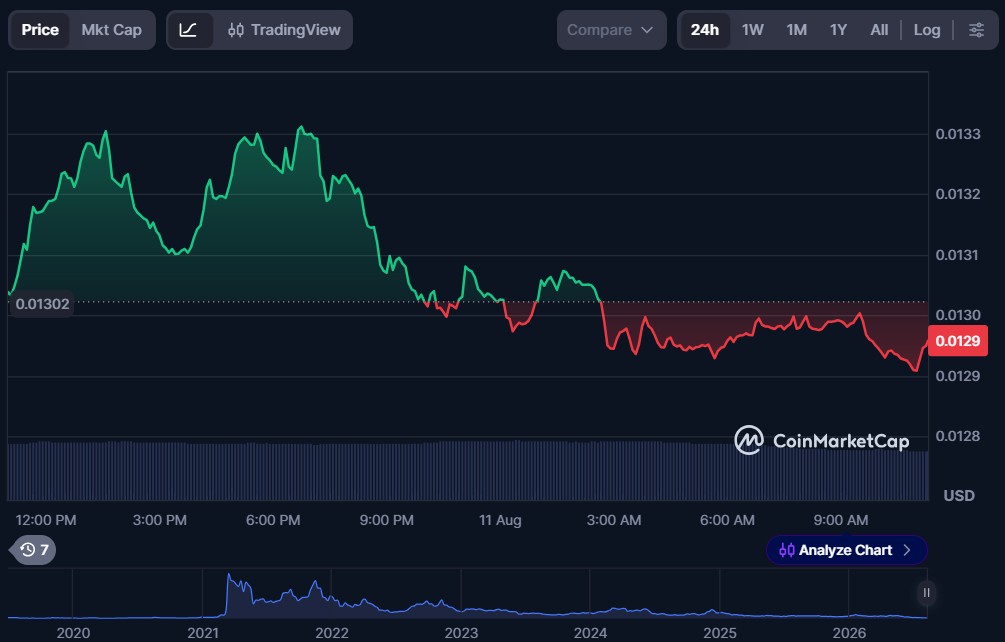Click the 3:00 PM time label
This screenshot has width=1005, height=642.
[x=160, y=520]
